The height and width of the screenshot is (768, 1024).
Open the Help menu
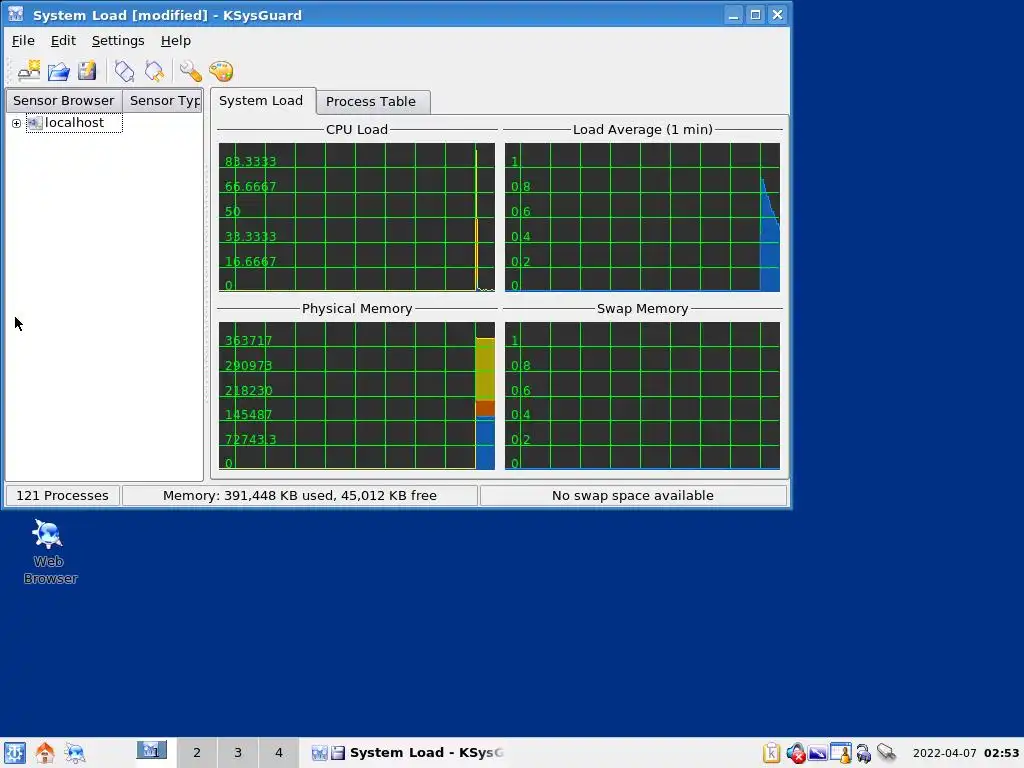[x=176, y=40]
